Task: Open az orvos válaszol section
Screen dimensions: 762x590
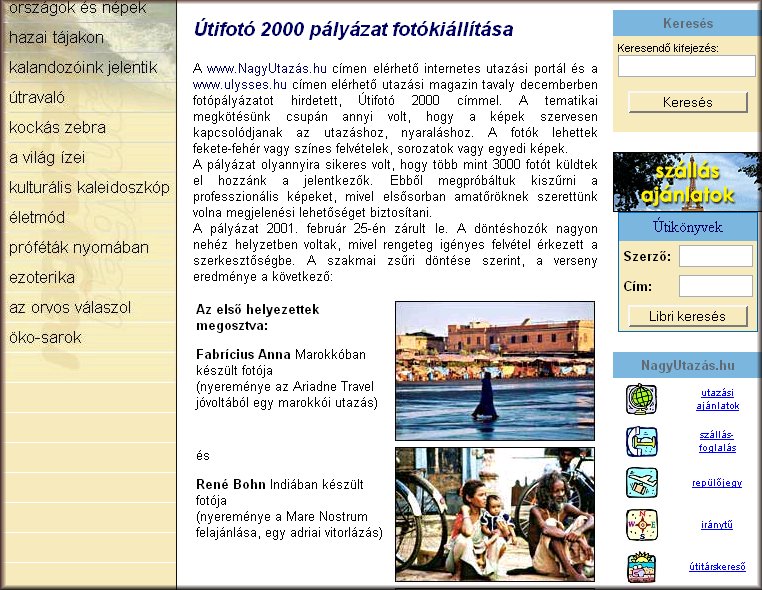Action: coord(70,307)
